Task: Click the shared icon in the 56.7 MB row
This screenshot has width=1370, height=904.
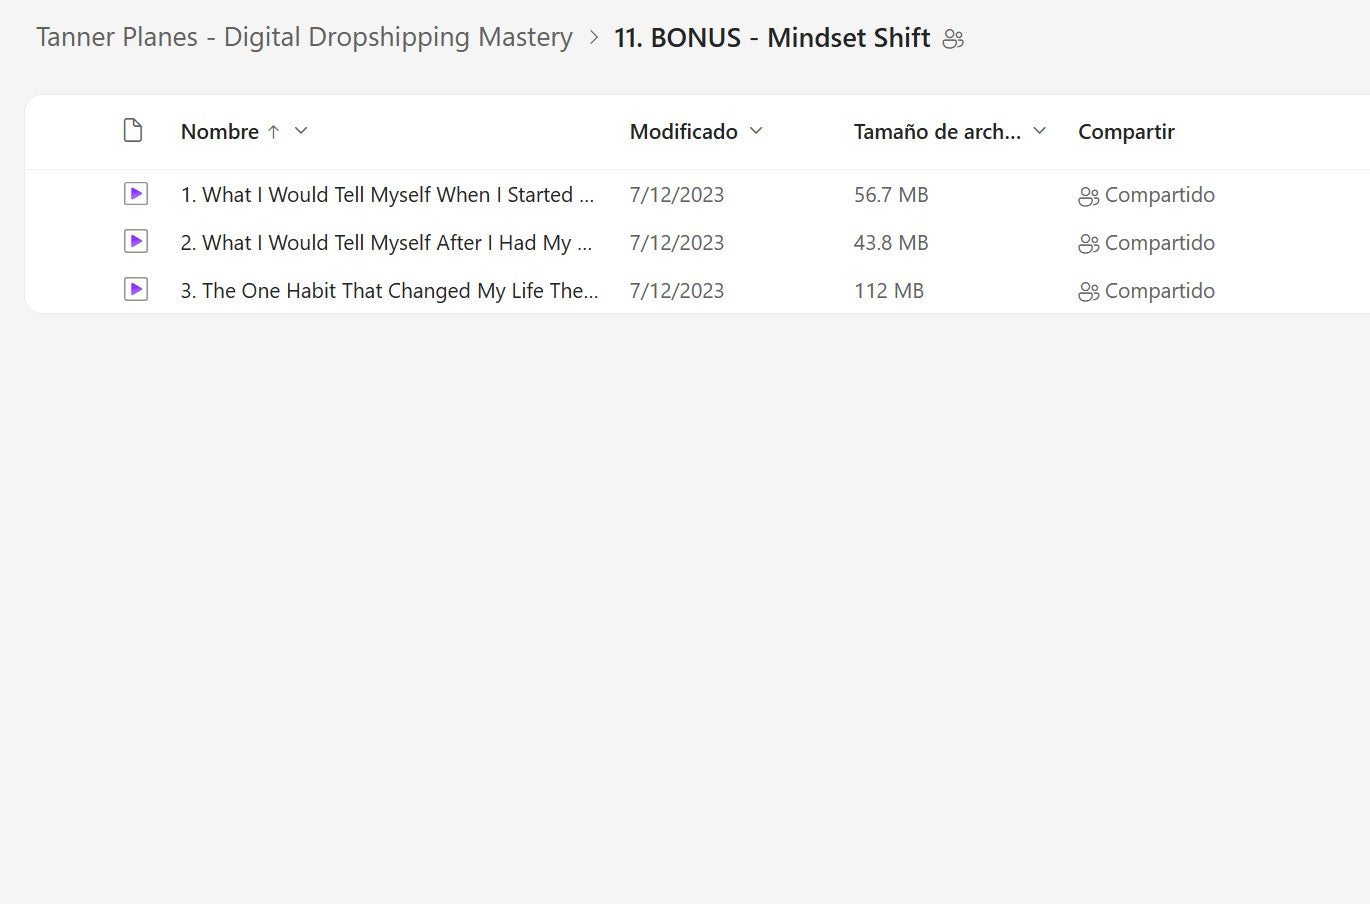Action: pos(1088,196)
